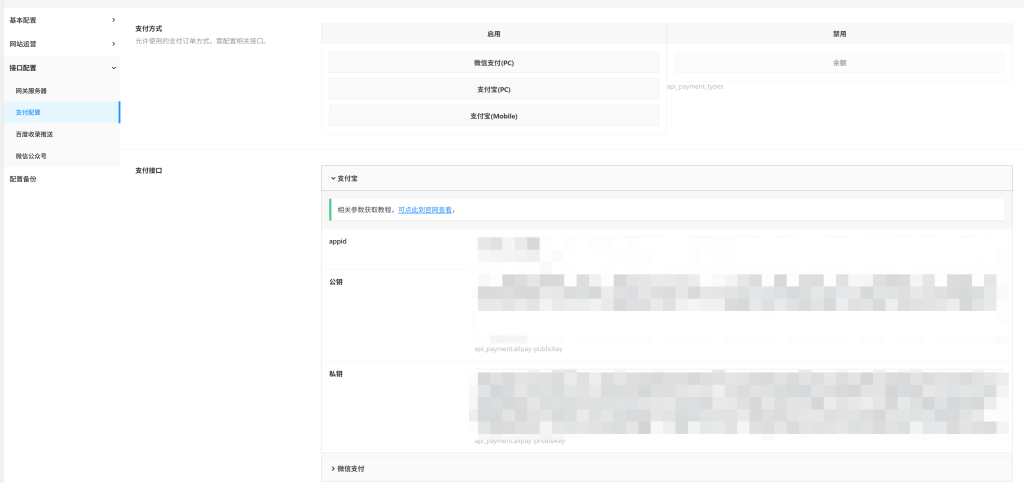1024x483 pixels.
Task: Click the 禁用 column header
Action: pyautogui.click(x=839, y=34)
